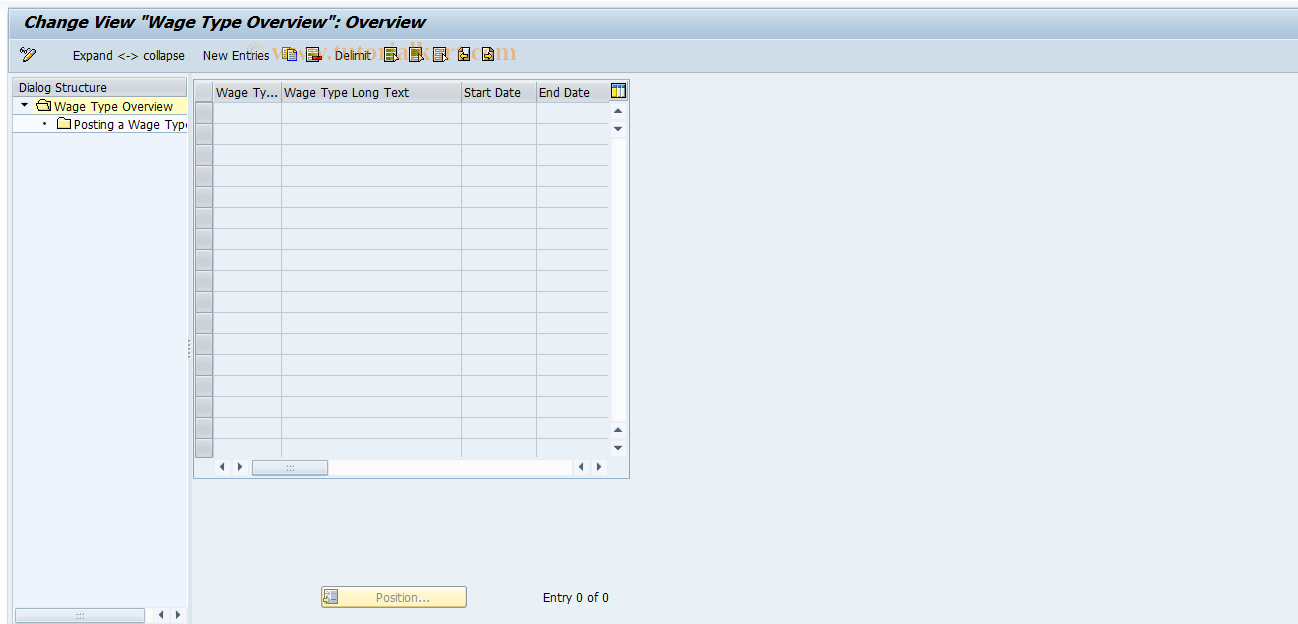Click first row Start Date cell
Image resolution: width=1298 pixels, height=624 pixels.
(x=499, y=113)
